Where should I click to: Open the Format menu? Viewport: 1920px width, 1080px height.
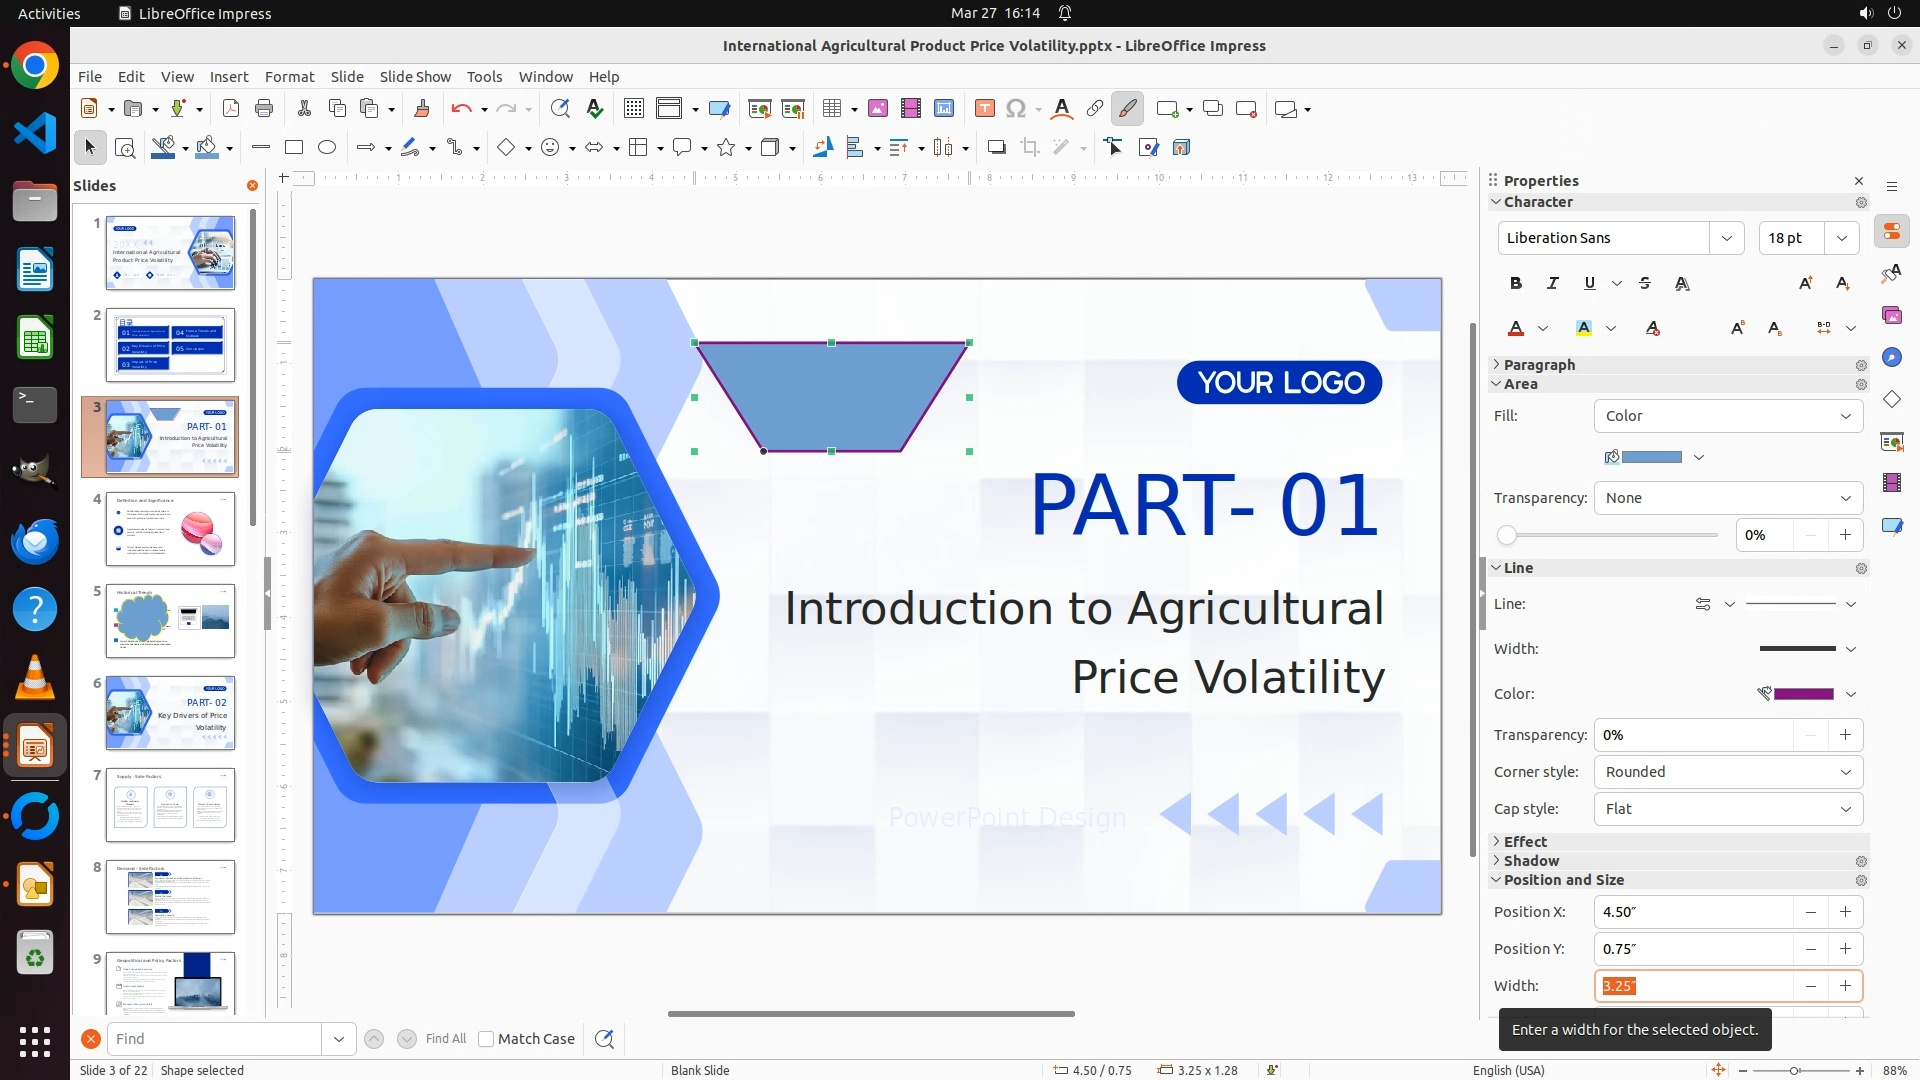pyautogui.click(x=289, y=77)
